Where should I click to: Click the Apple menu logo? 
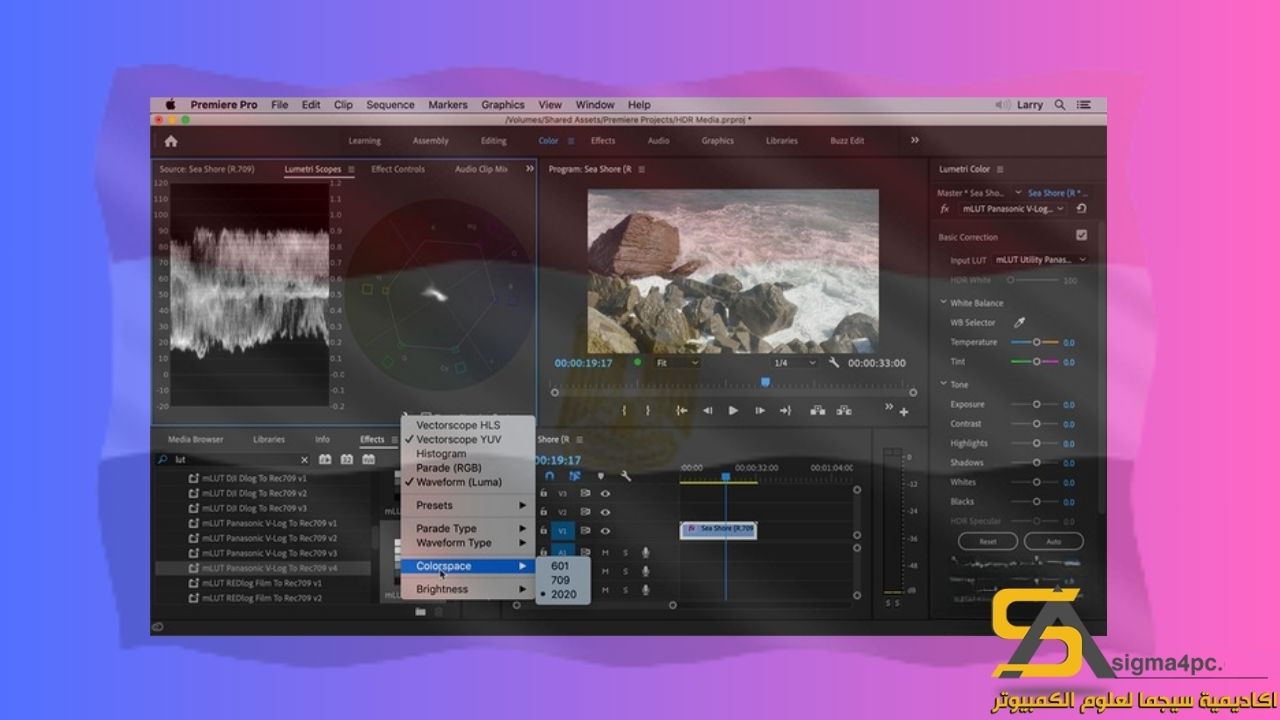coord(170,104)
